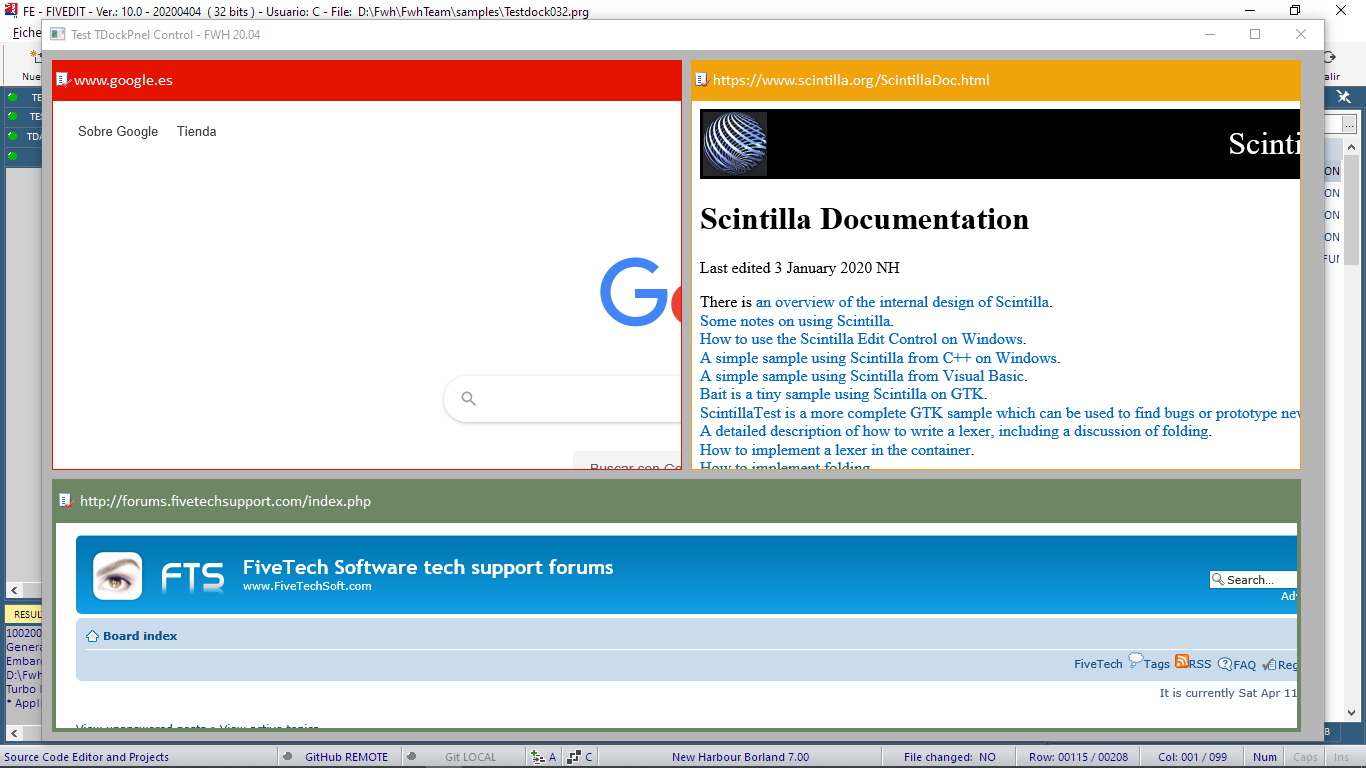Click www.FiveTechSoft.com link in forum banner
The width and height of the screenshot is (1366, 768).
pos(307,586)
